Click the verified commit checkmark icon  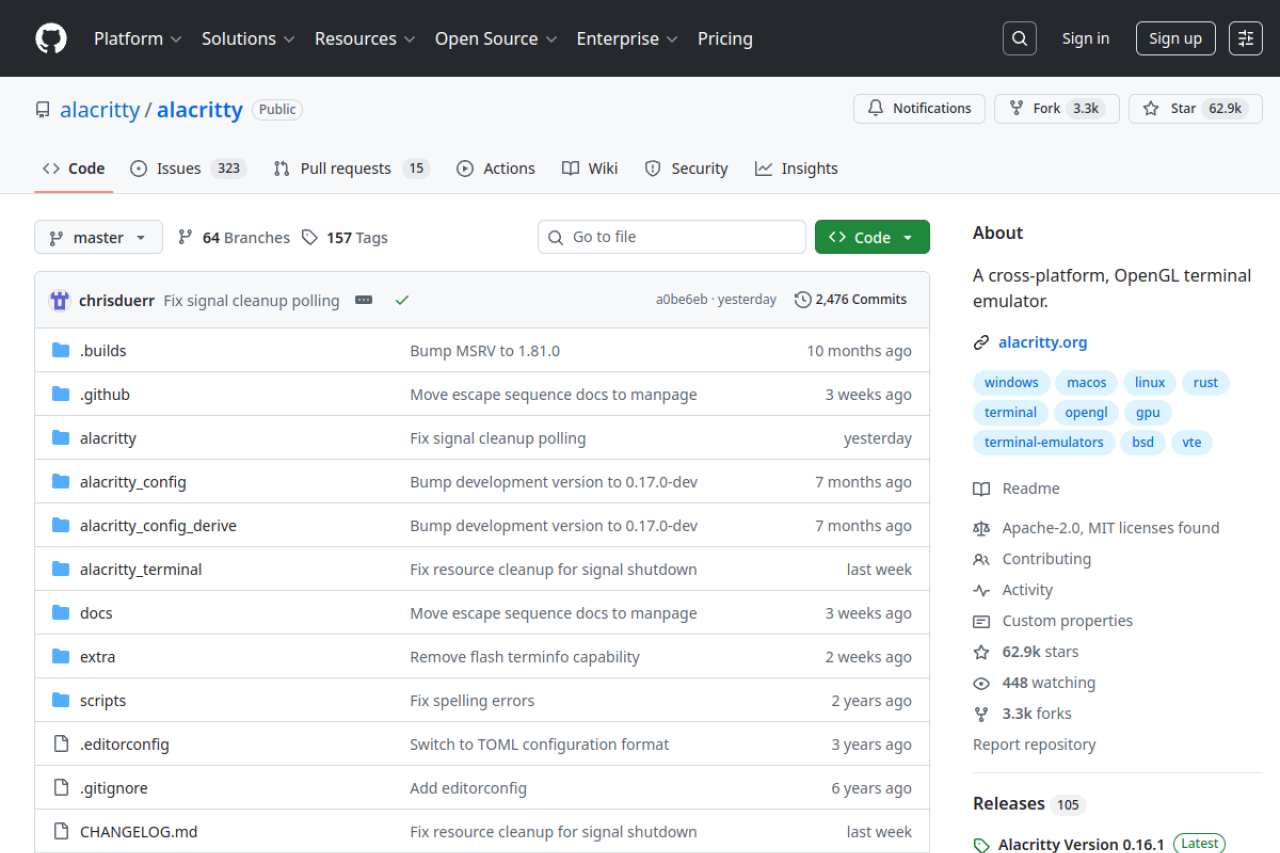(401, 299)
